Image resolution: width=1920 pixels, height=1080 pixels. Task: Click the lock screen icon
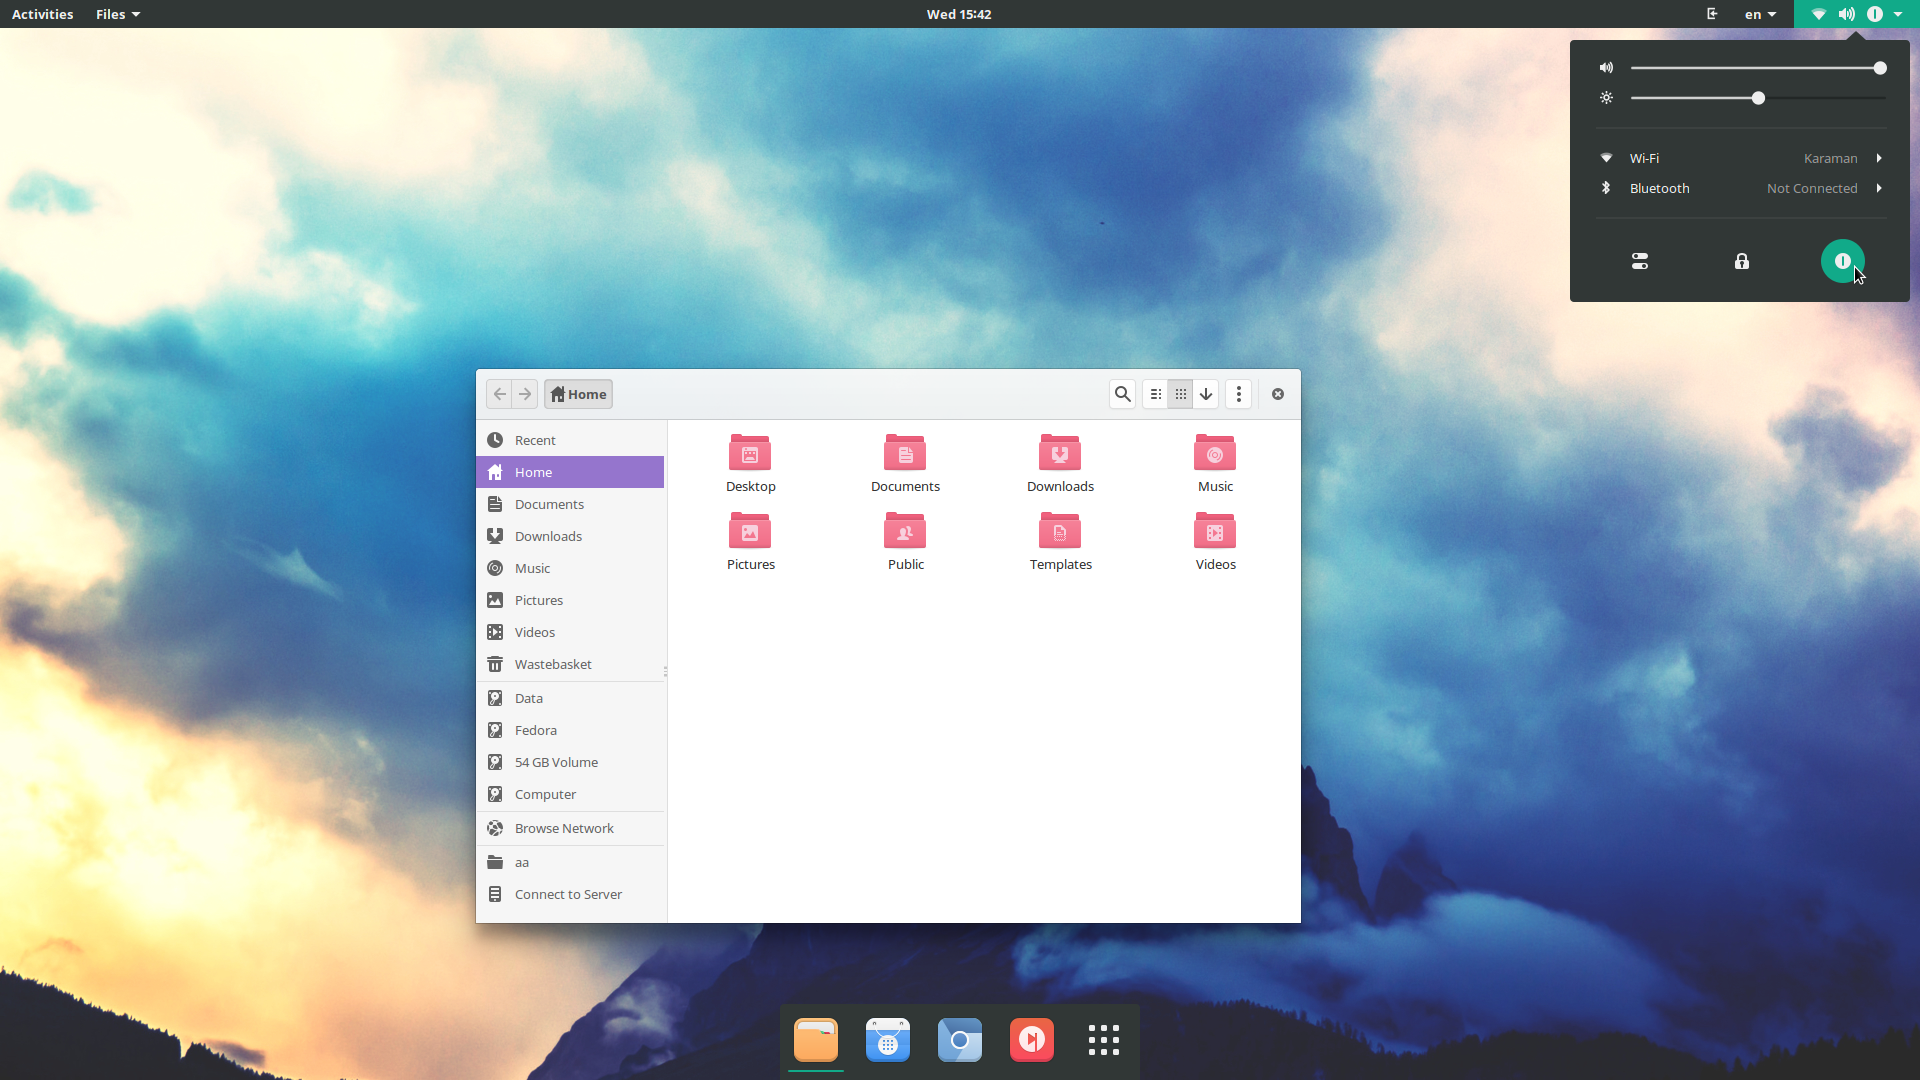point(1741,261)
